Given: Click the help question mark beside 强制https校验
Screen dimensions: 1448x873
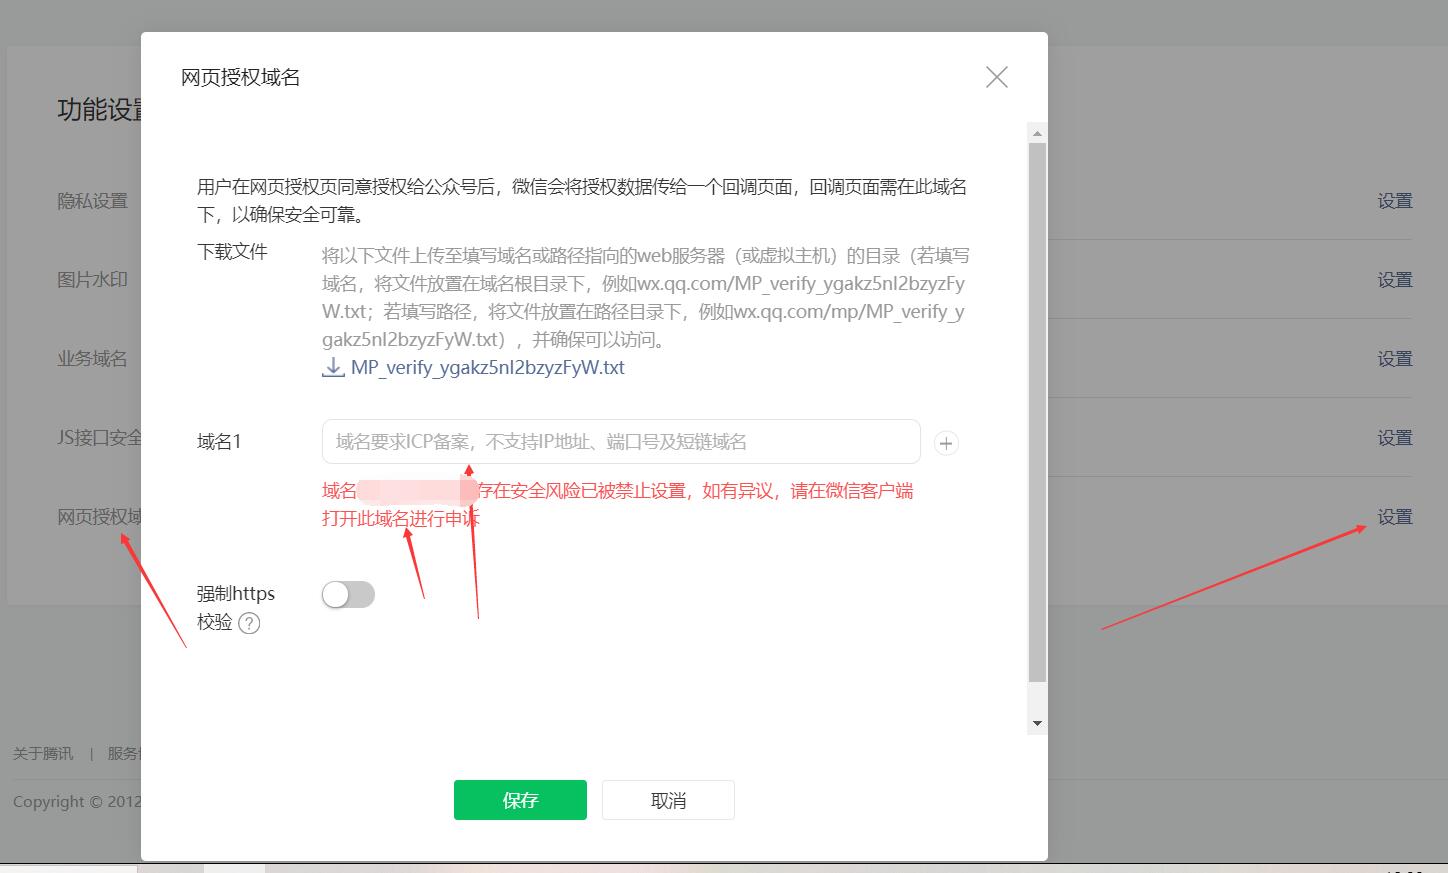Looking at the screenshot, I should [x=250, y=623].
